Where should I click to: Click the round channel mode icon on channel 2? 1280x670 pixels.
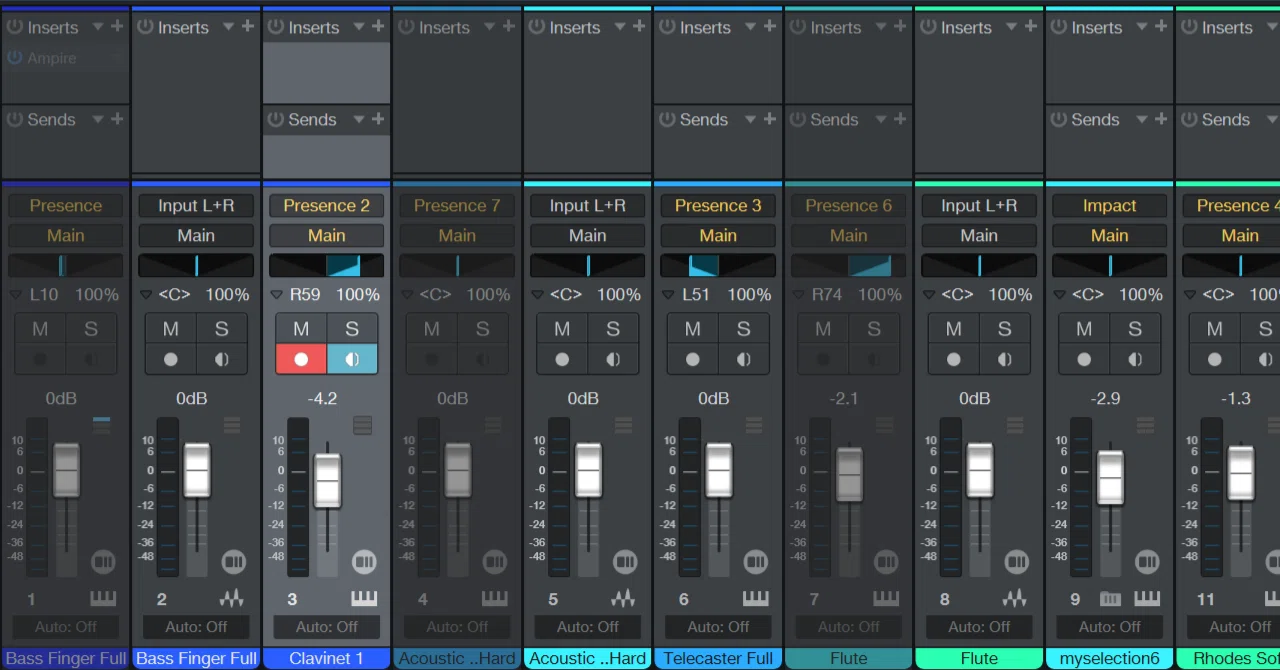pos(233,562)
